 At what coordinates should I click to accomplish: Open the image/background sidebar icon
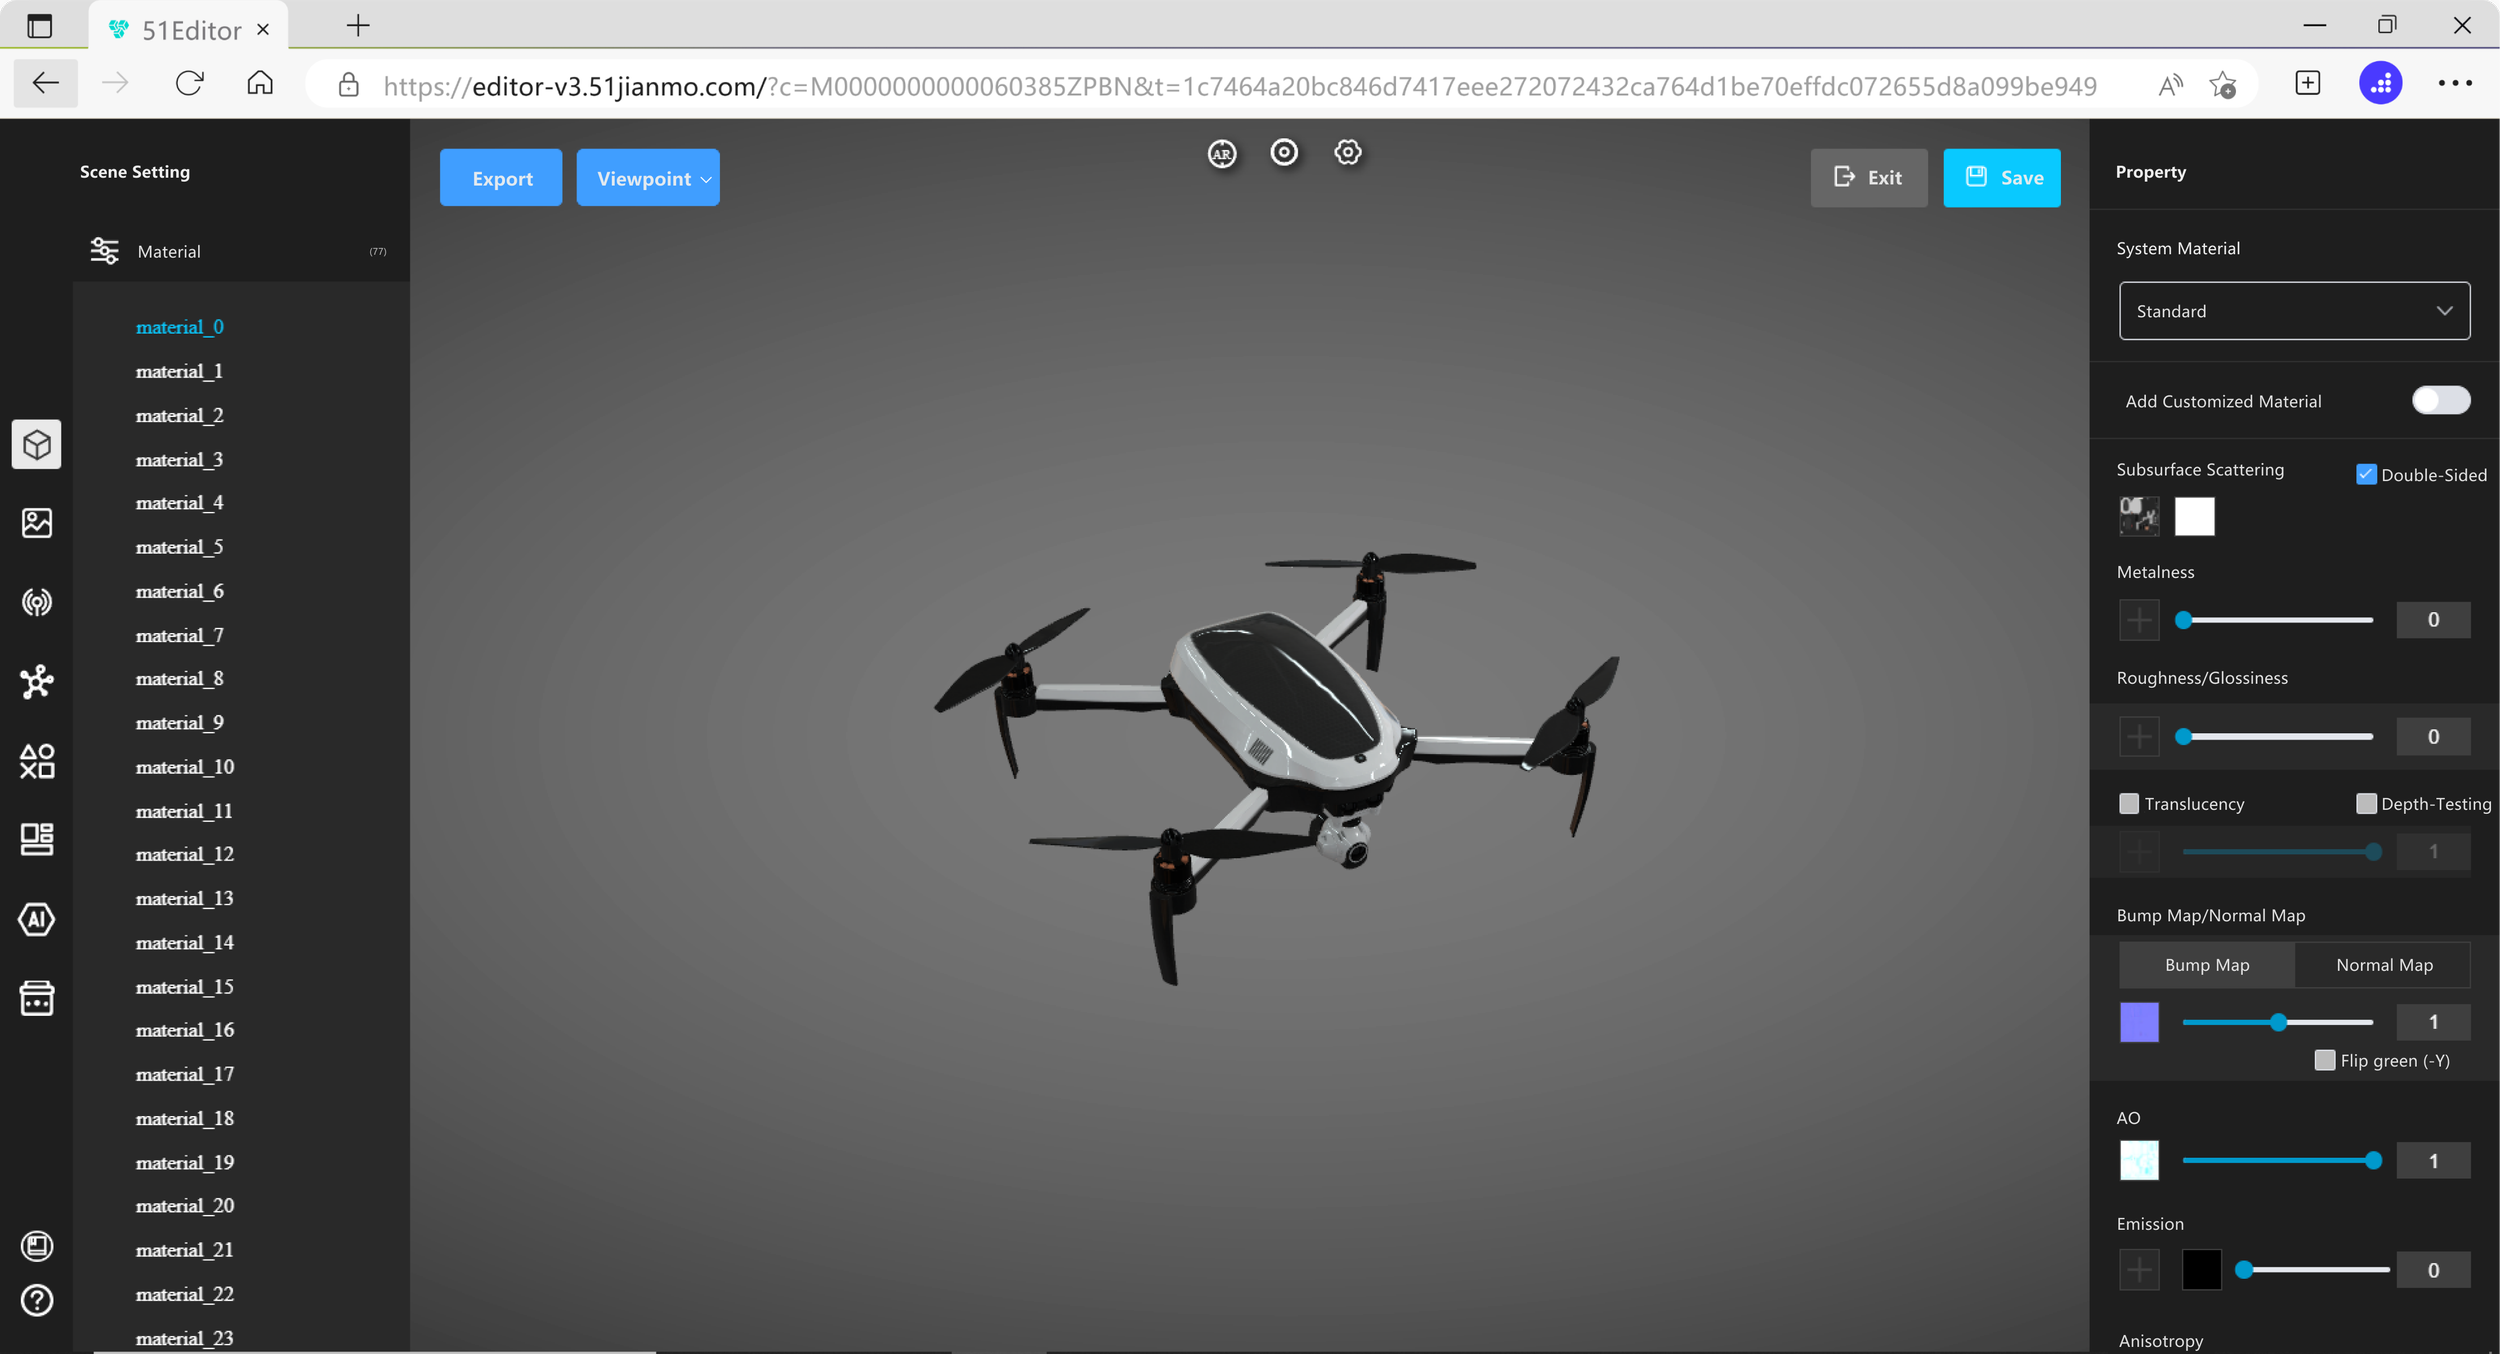[37, 523]
